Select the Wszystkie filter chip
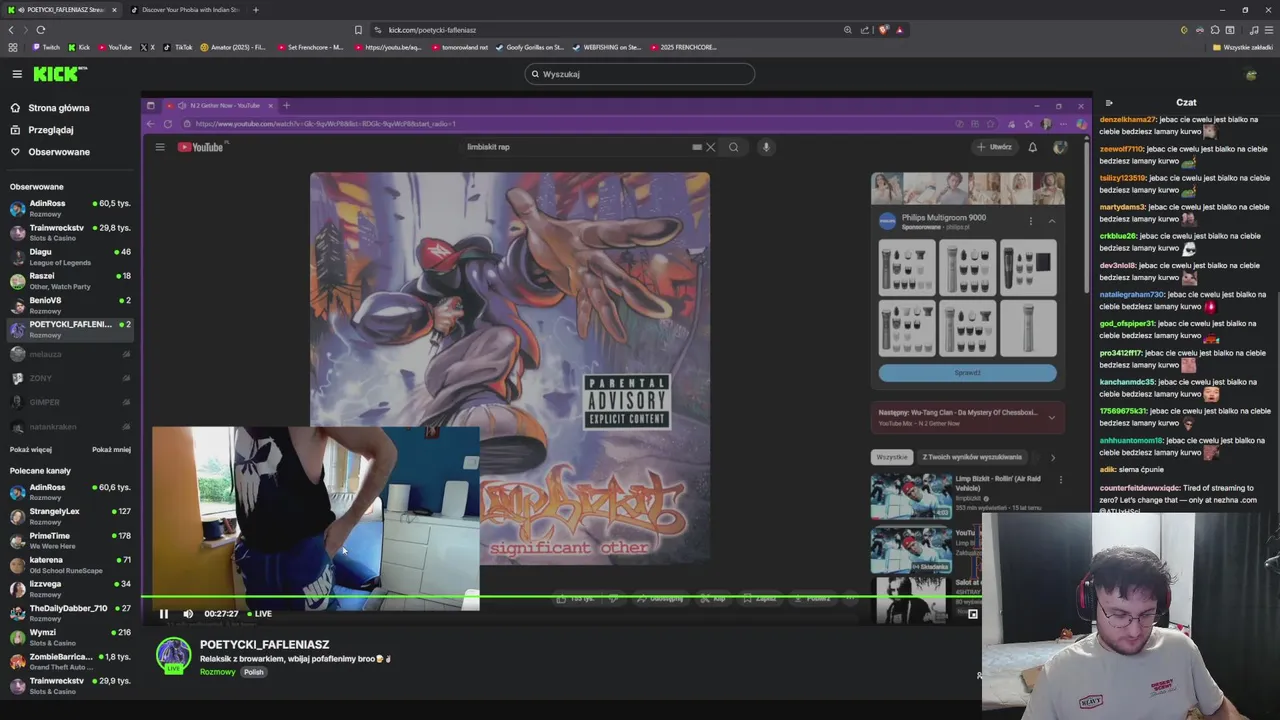The width and height of the screenshot is (1280, 720). [x=892, y=457]
